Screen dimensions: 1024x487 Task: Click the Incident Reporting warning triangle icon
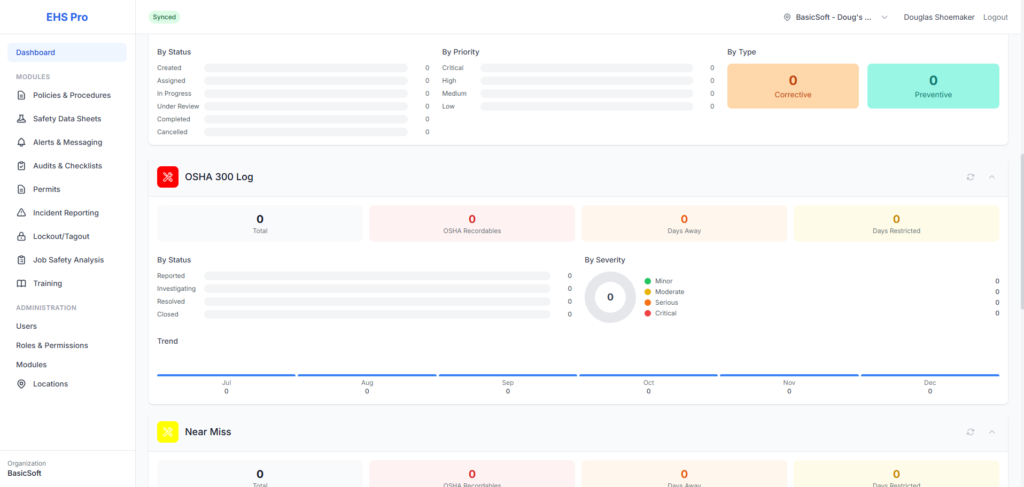[x=23, y=213]
